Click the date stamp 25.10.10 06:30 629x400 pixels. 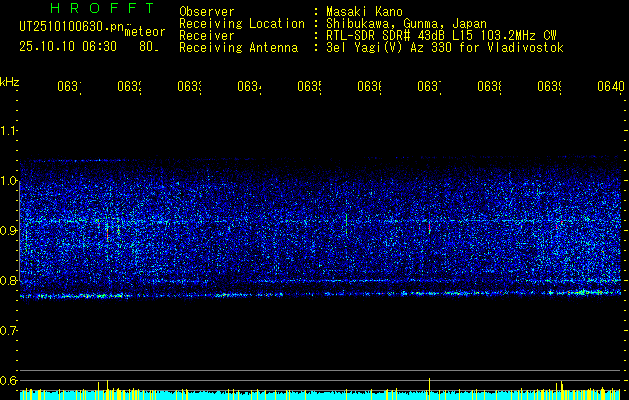coord(68,47)
